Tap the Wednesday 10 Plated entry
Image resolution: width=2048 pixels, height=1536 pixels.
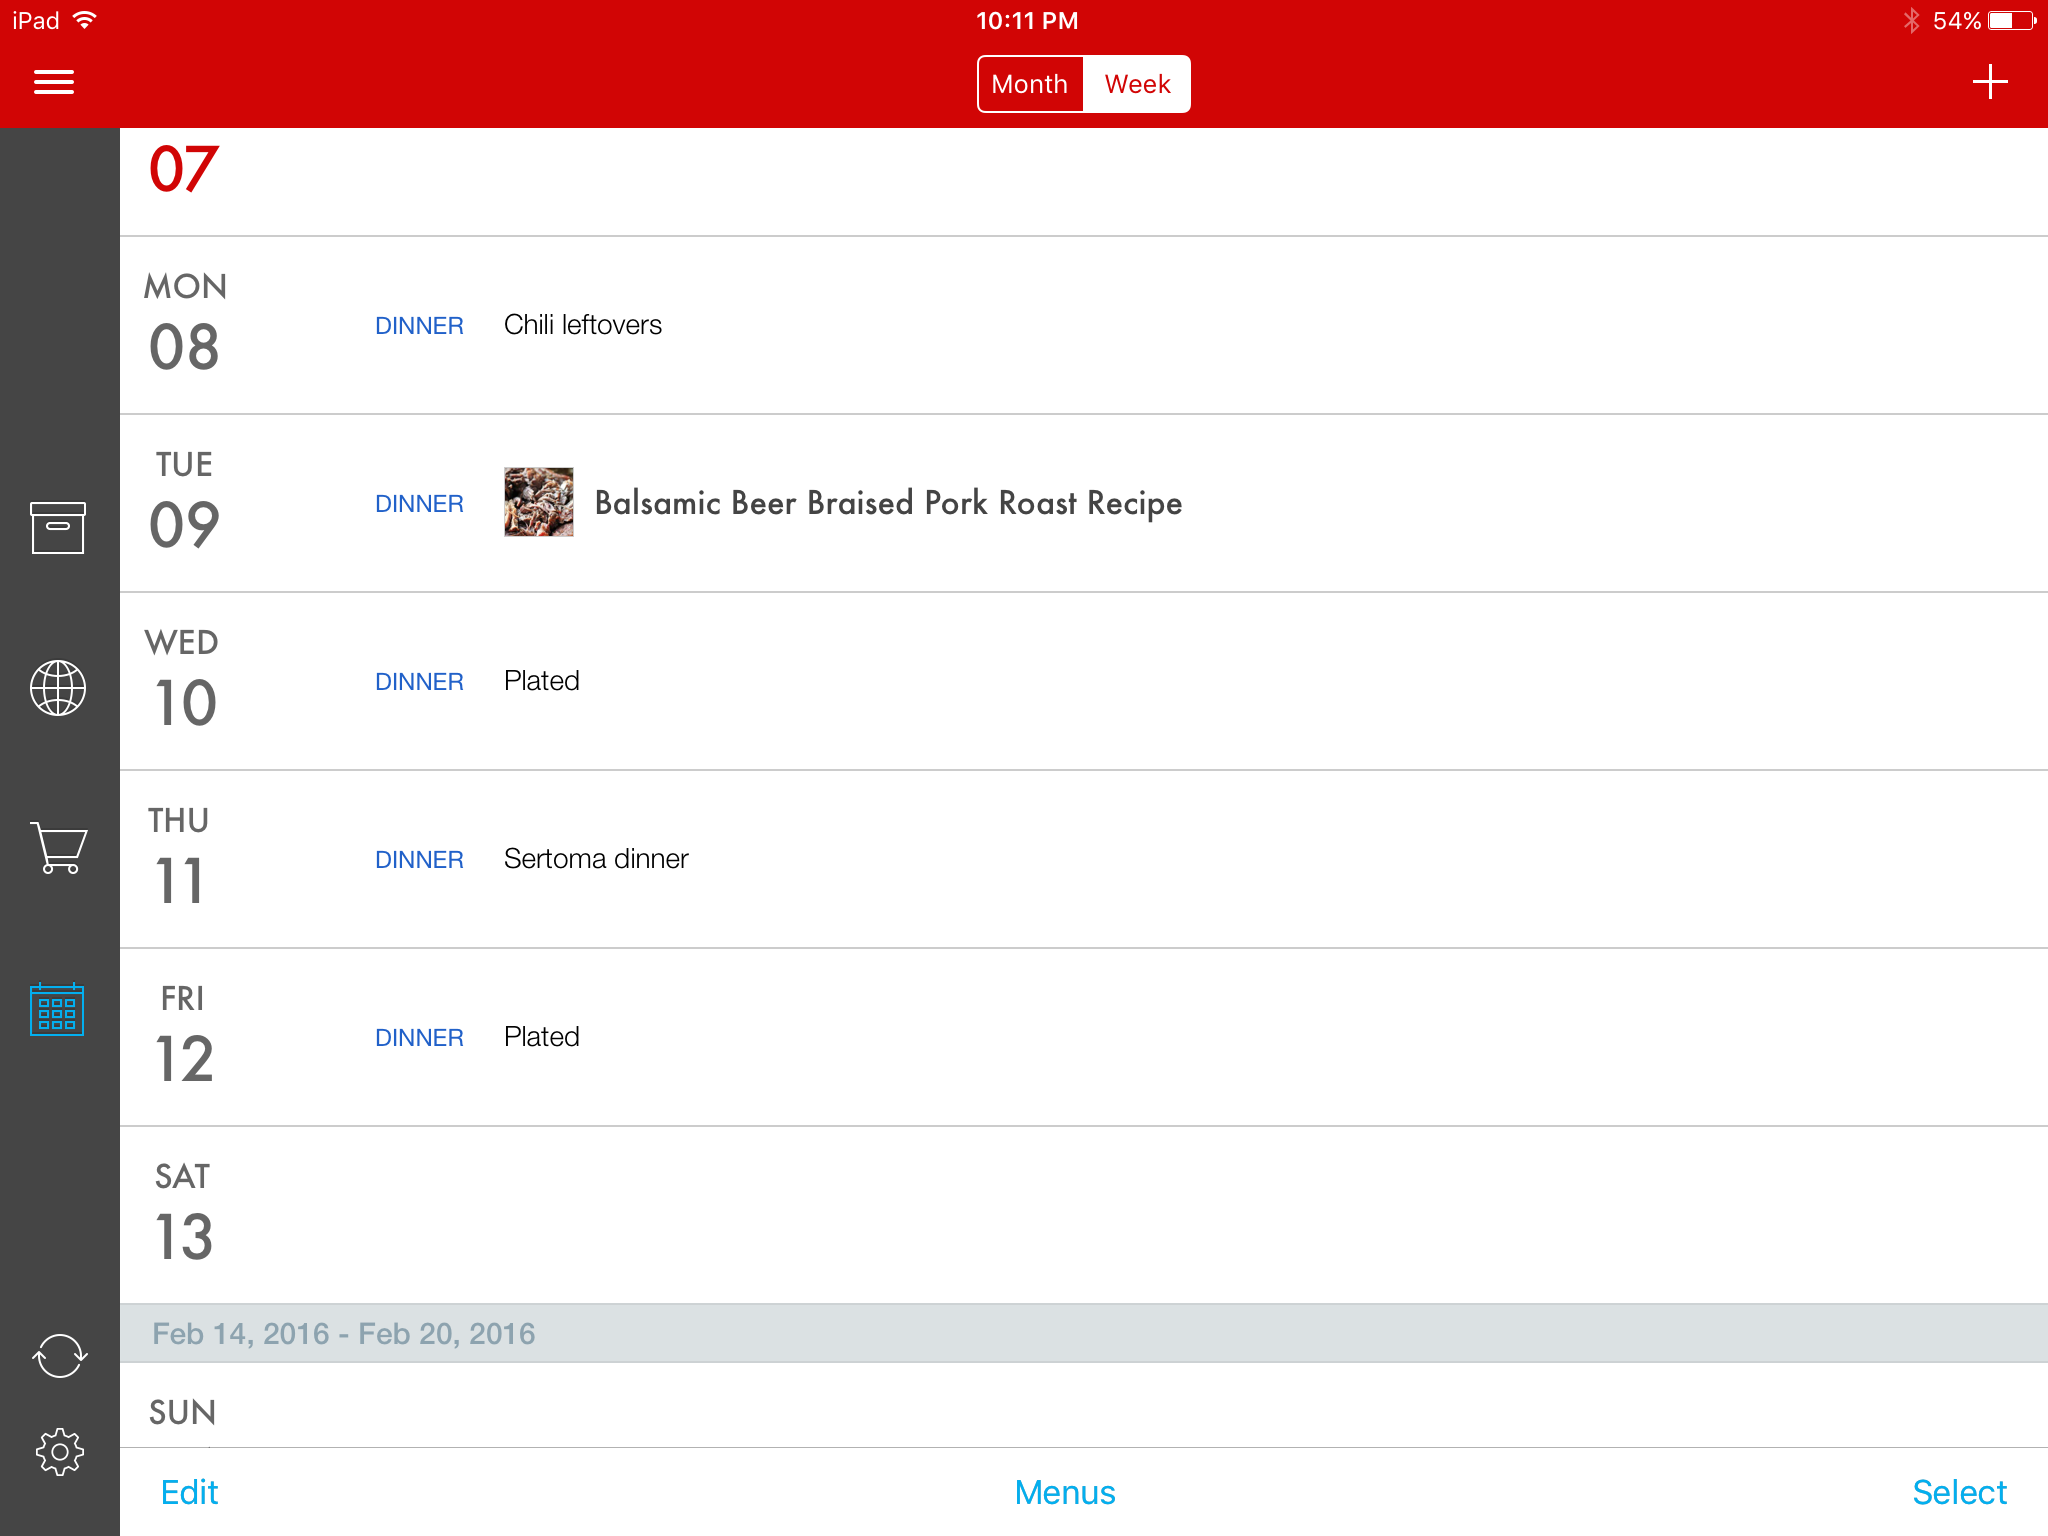542,681
